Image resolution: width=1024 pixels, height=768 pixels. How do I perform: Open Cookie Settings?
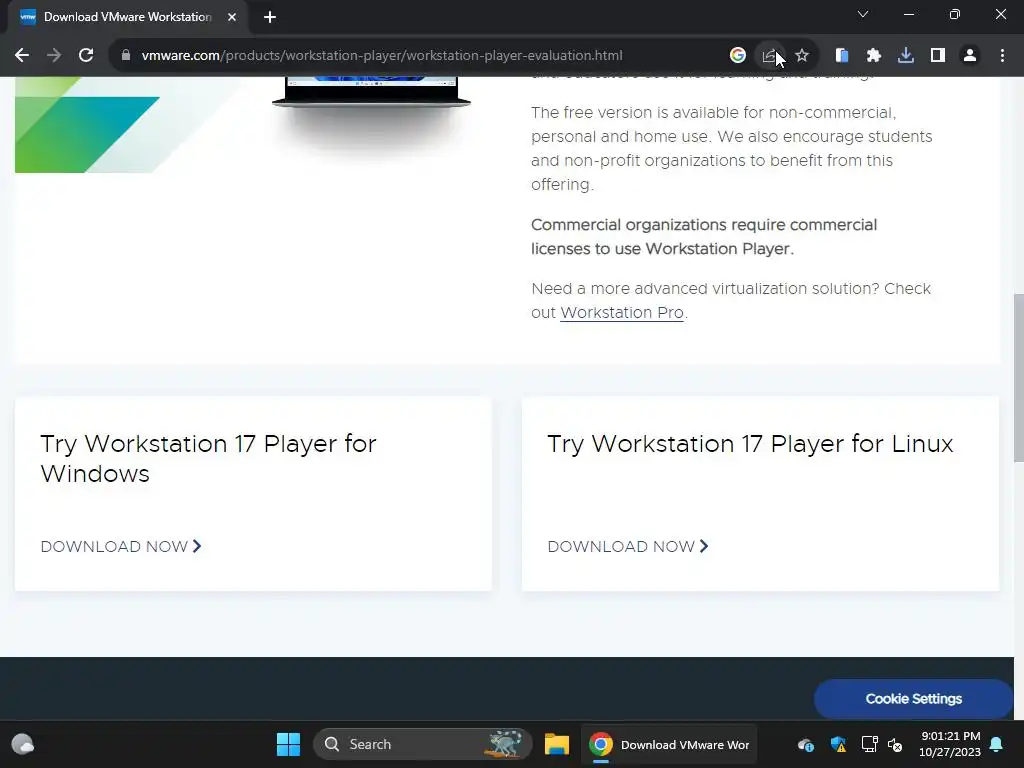click(913, 699)
